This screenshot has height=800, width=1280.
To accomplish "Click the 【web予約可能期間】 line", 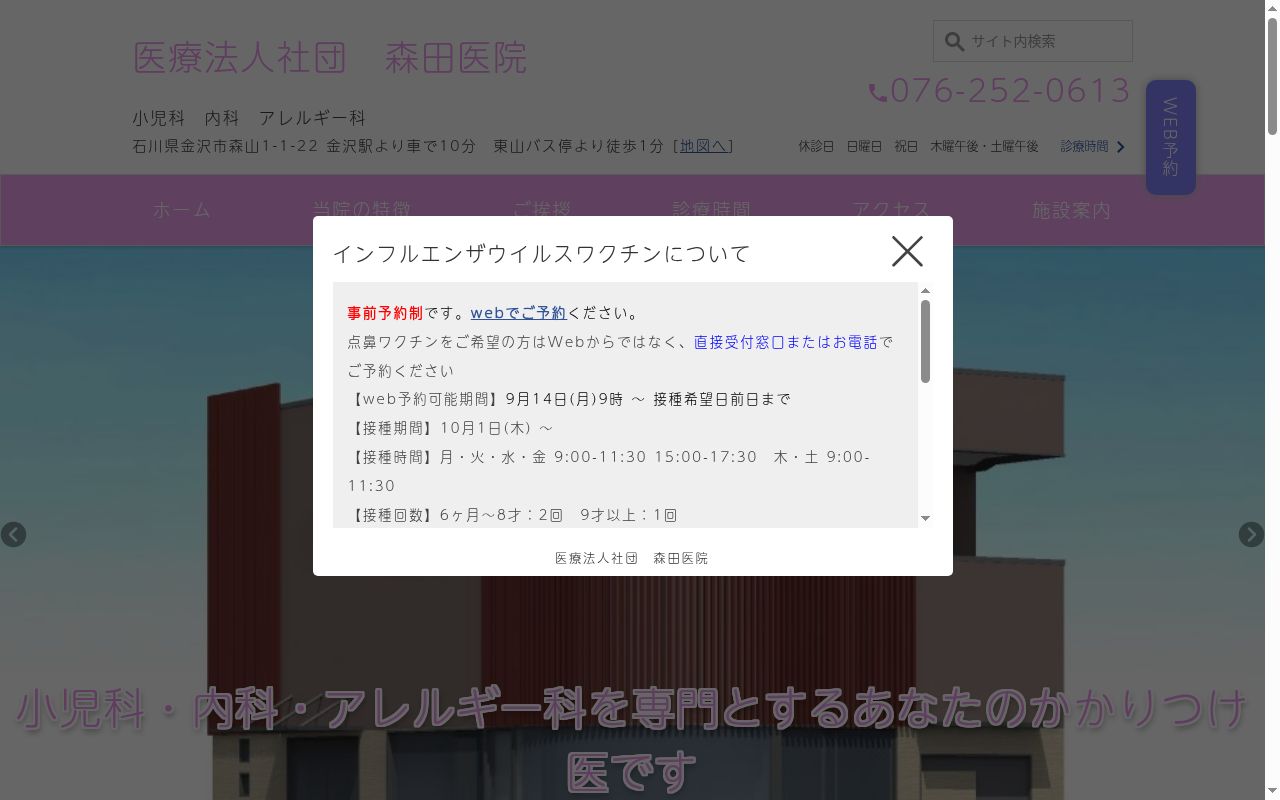I will click(569, 399).
